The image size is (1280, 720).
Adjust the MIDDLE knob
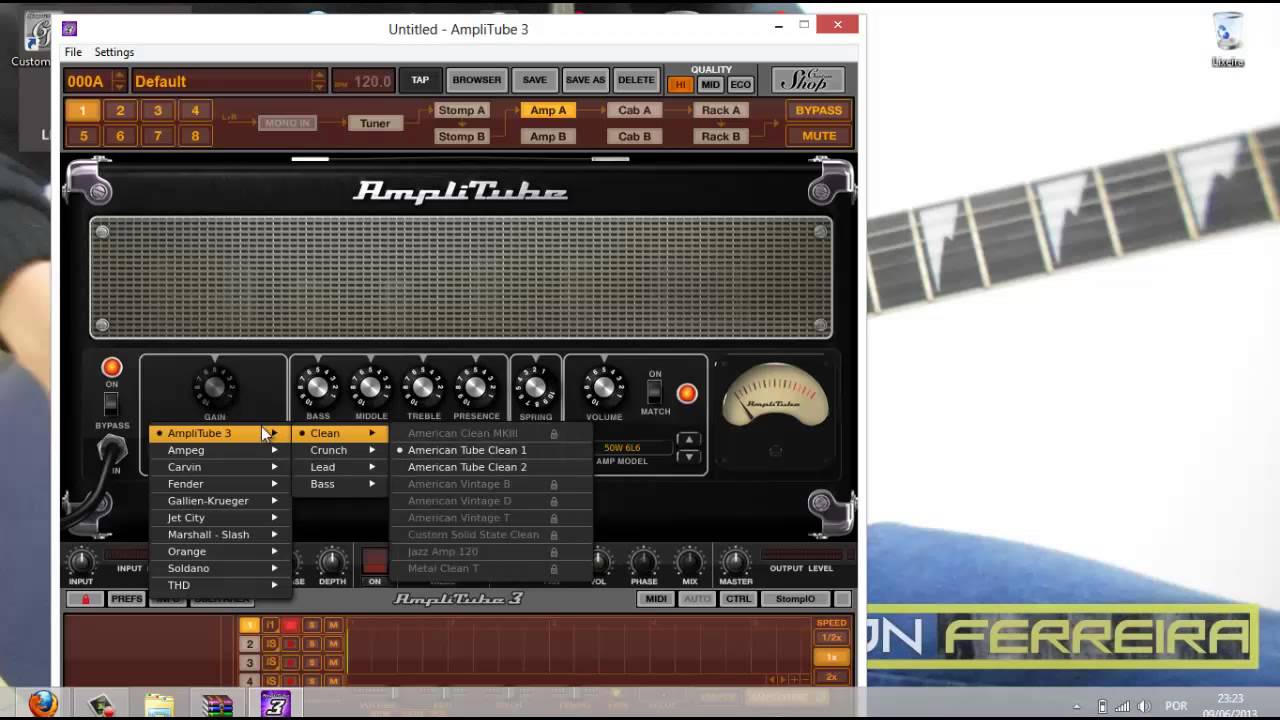pos(371,387)
